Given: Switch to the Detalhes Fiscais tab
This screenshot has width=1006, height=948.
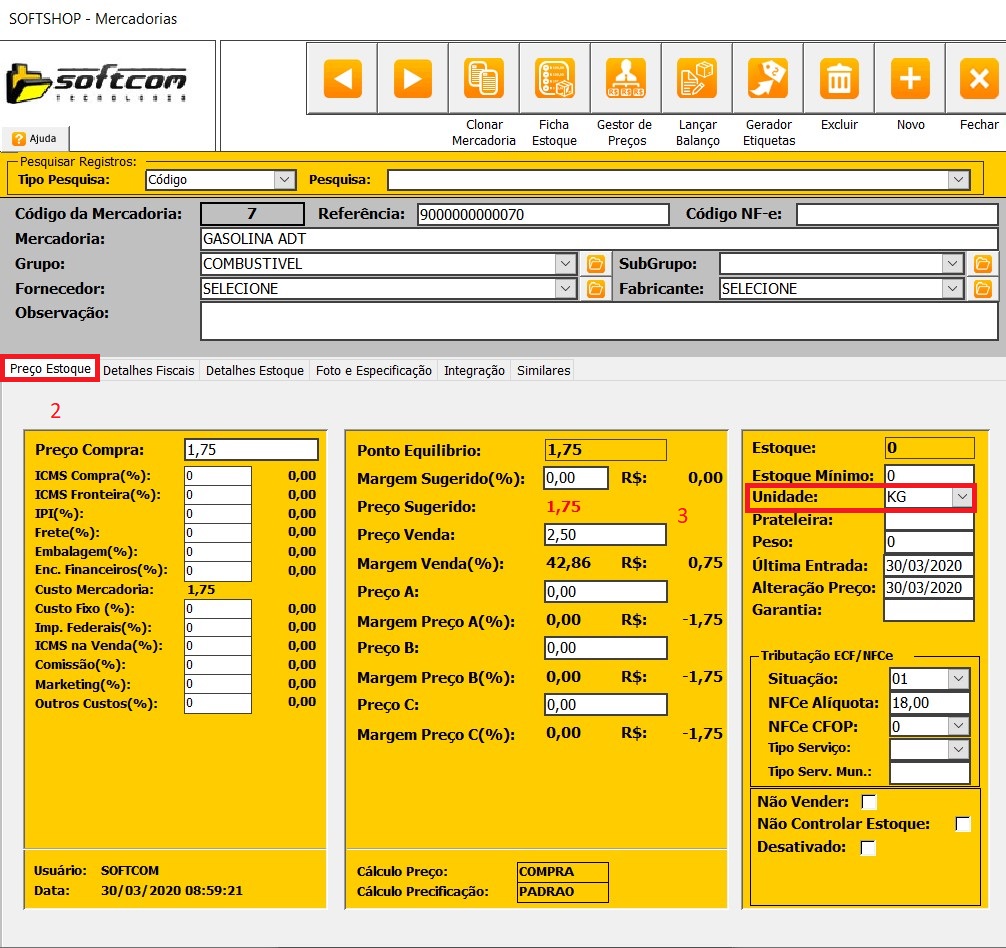Looking at the screenshot, I should coord(149,370).
